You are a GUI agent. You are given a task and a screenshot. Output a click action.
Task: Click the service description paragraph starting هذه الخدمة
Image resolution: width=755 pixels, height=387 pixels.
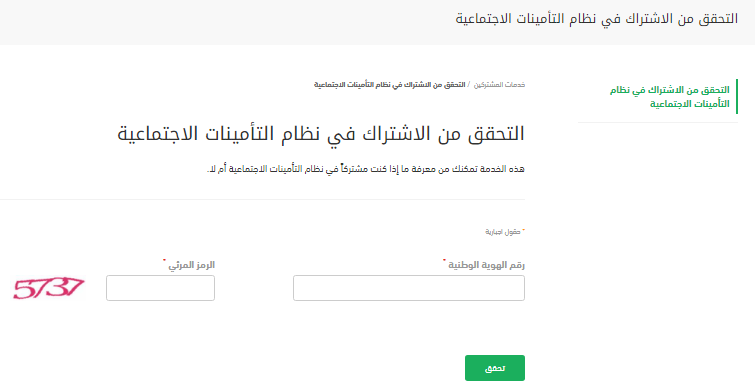[x=365, y=169]
